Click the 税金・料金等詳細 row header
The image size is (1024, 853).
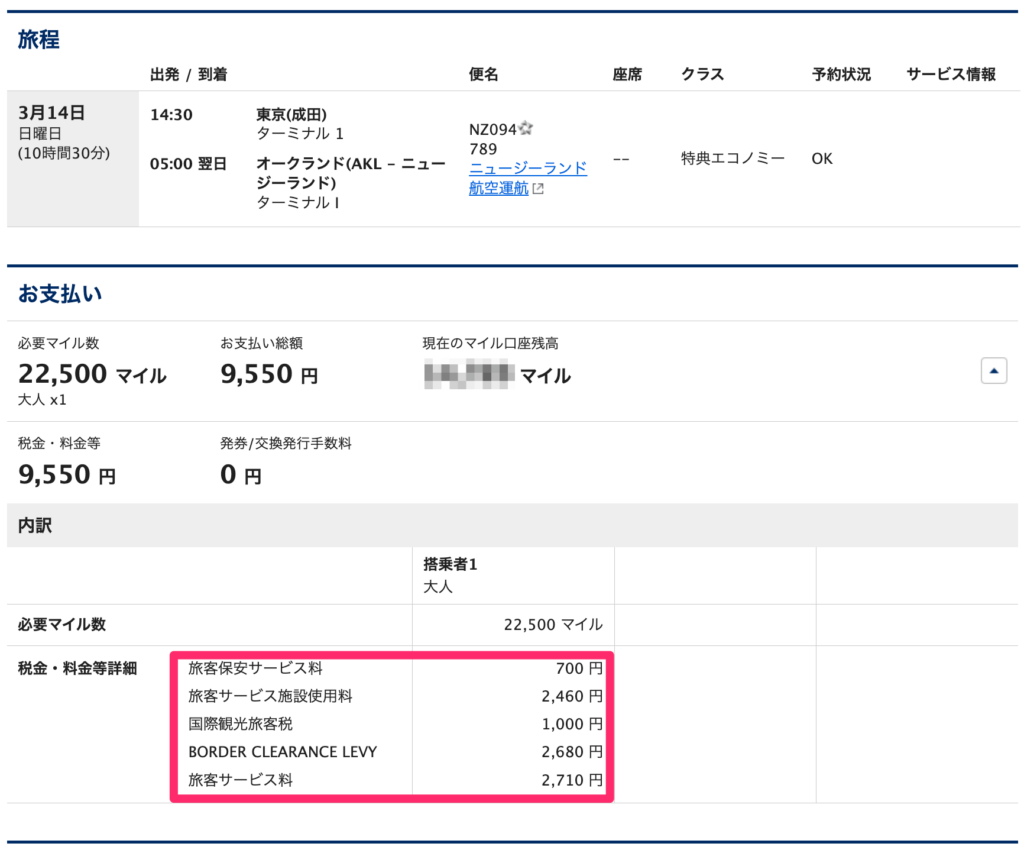77,668
